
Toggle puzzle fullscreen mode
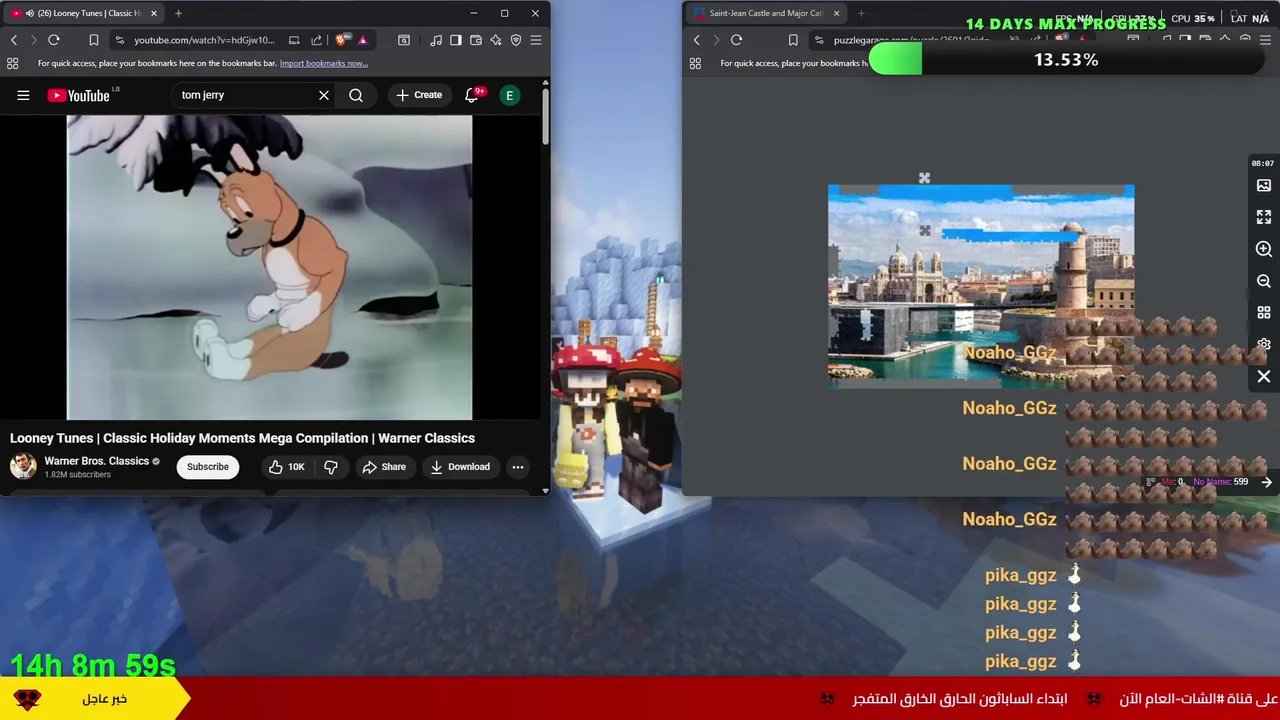point(1264,217)
